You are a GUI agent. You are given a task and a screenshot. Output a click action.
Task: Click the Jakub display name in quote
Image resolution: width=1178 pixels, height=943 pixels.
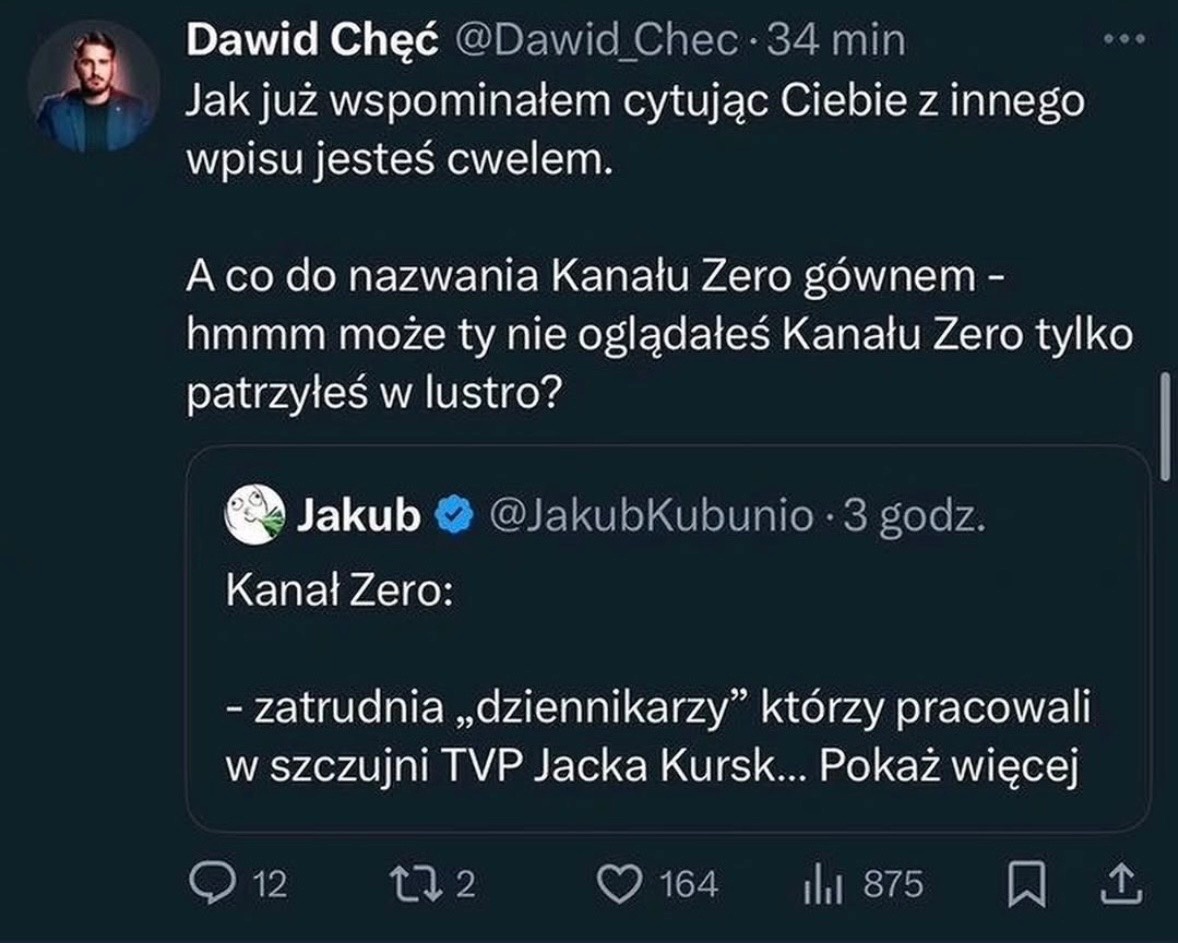[360, 516]
